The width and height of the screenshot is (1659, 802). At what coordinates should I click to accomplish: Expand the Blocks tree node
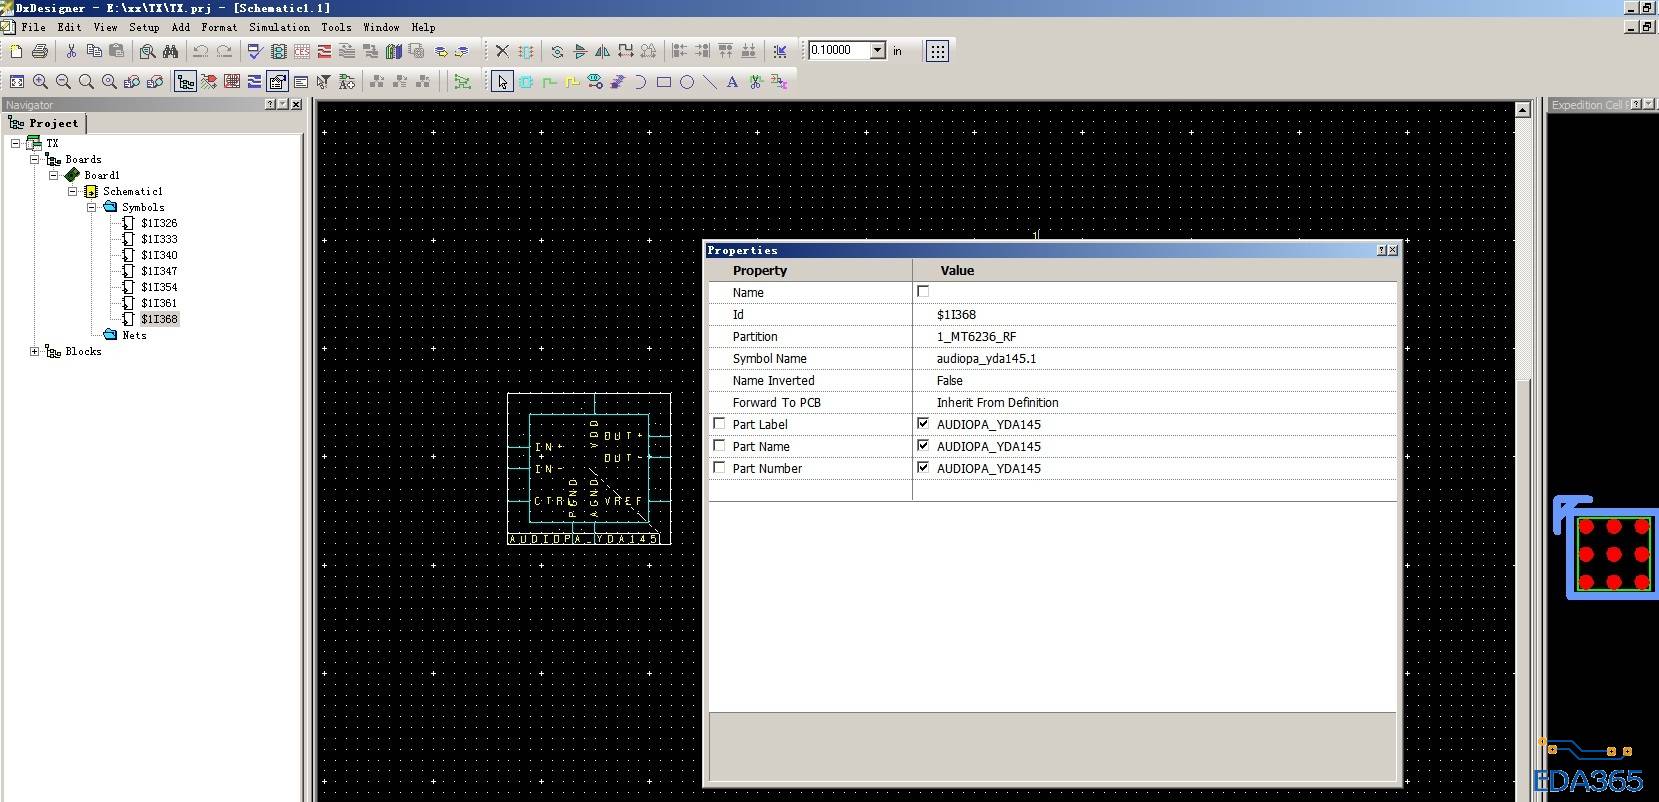(35, 351)
